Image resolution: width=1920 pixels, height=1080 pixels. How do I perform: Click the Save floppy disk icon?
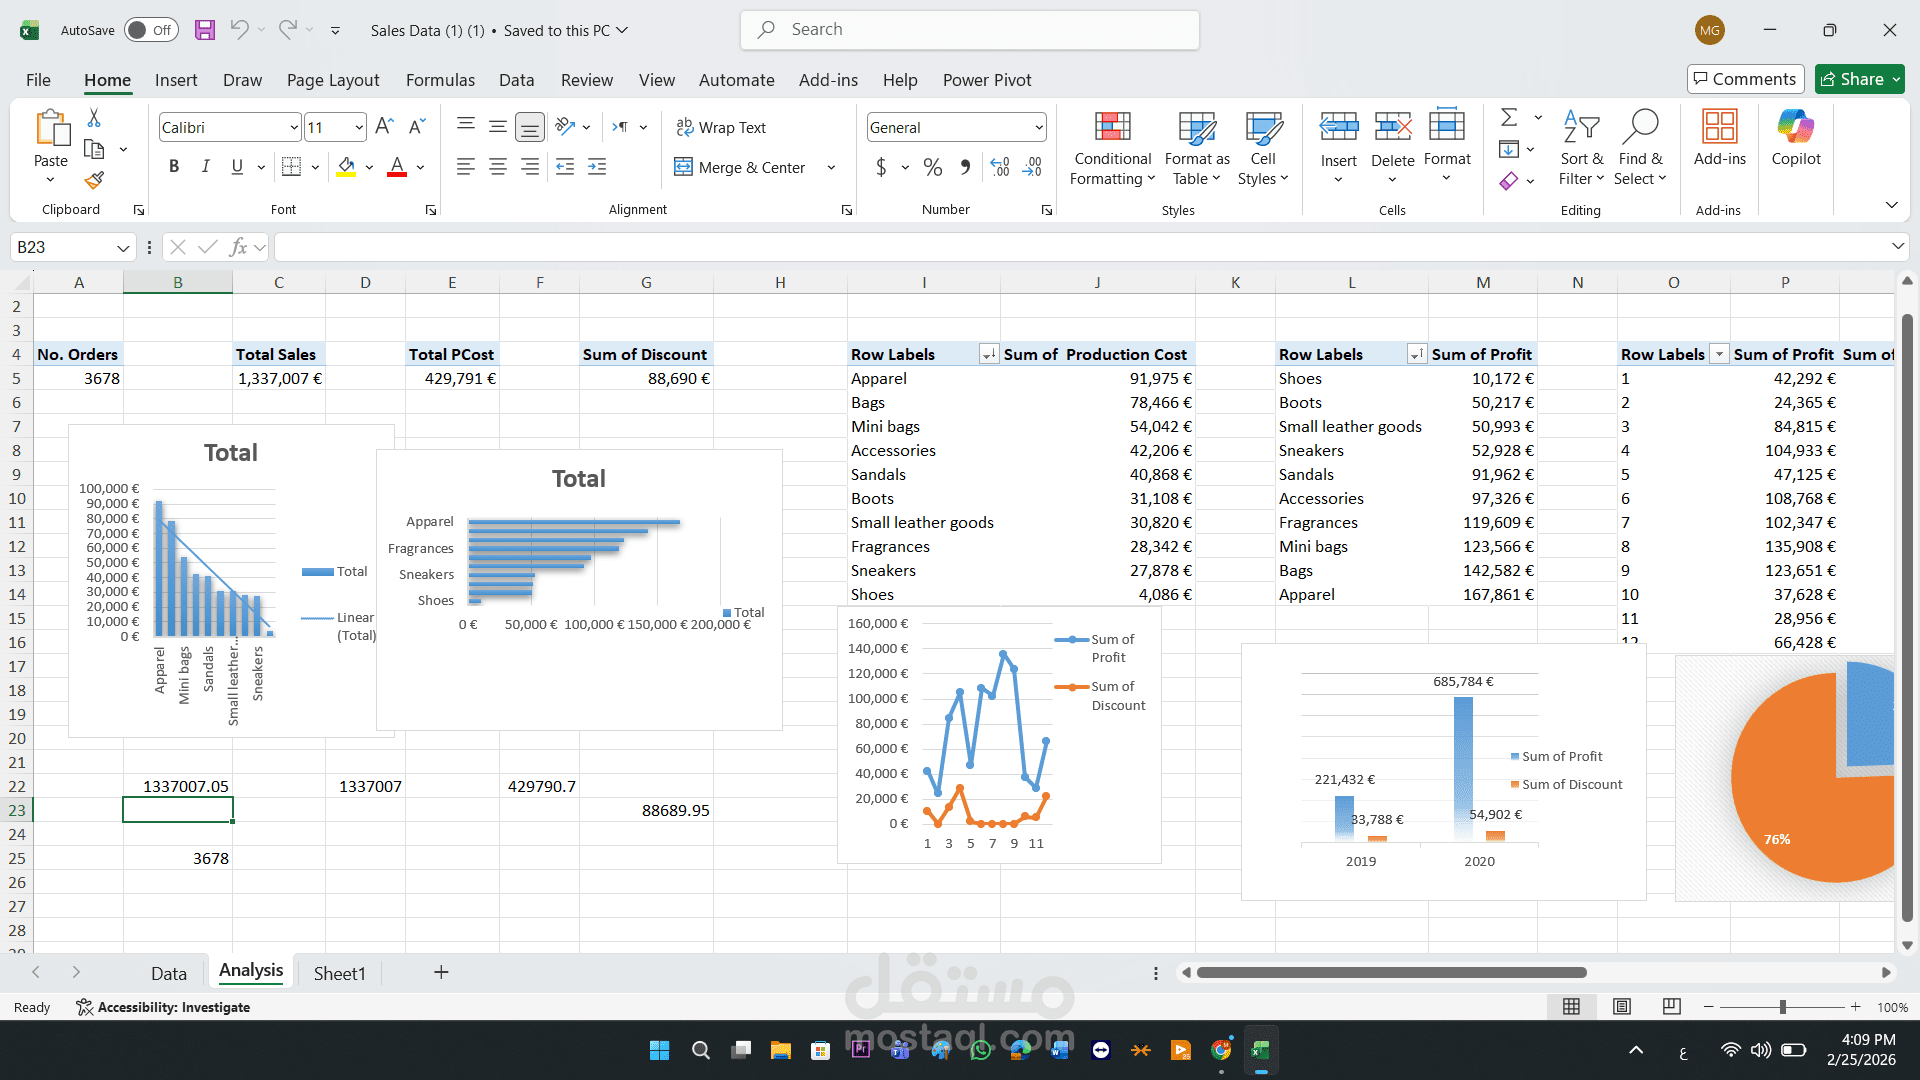(x=205, y=30)
